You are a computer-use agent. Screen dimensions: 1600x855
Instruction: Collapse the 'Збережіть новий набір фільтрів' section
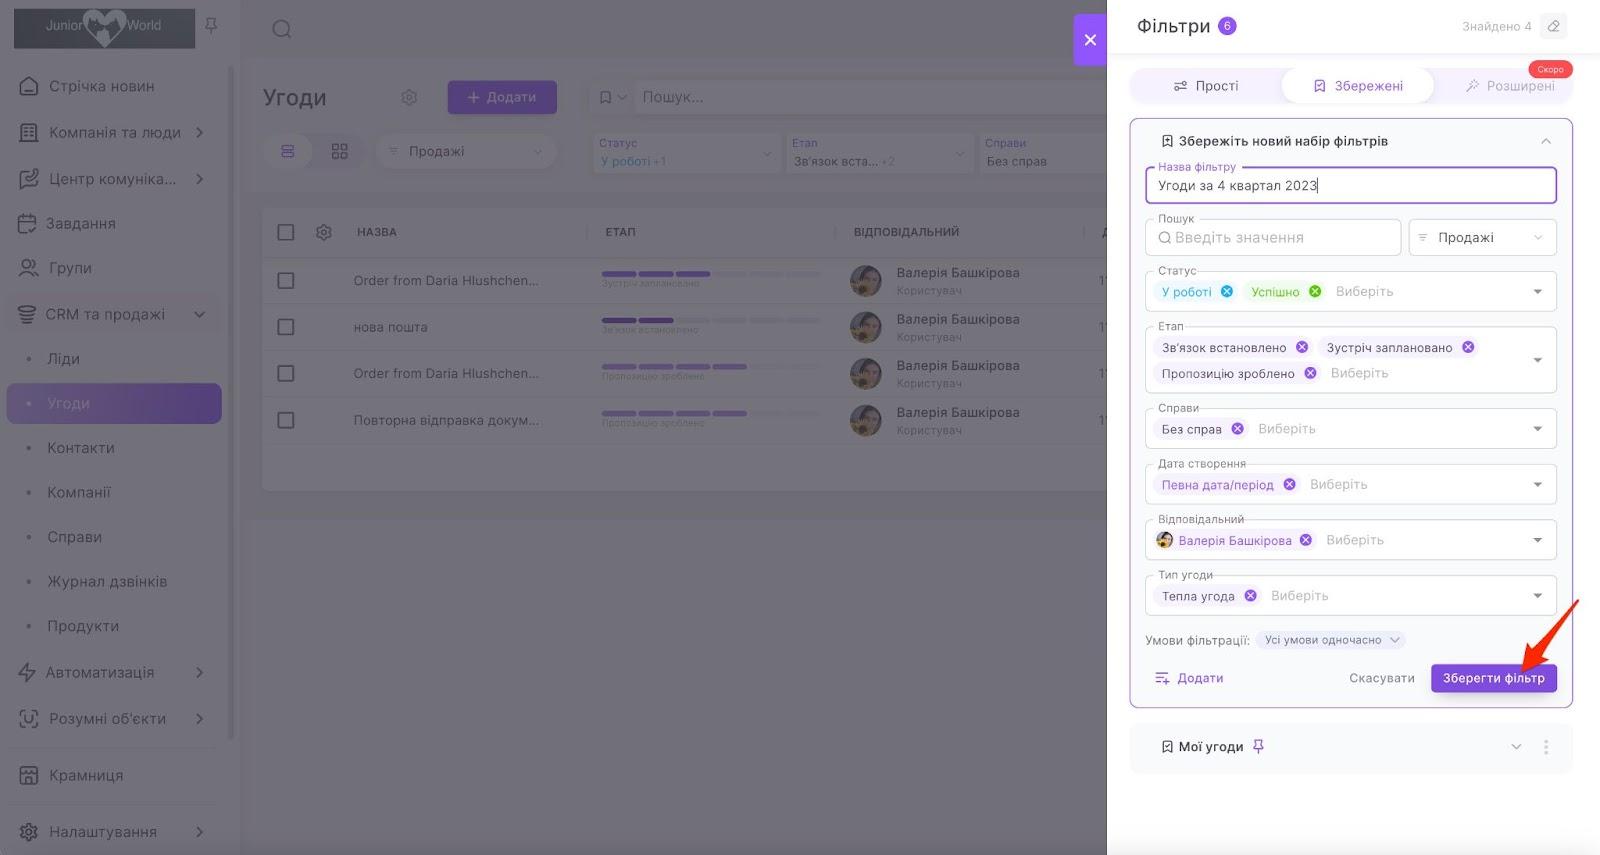coord(1546,141)
